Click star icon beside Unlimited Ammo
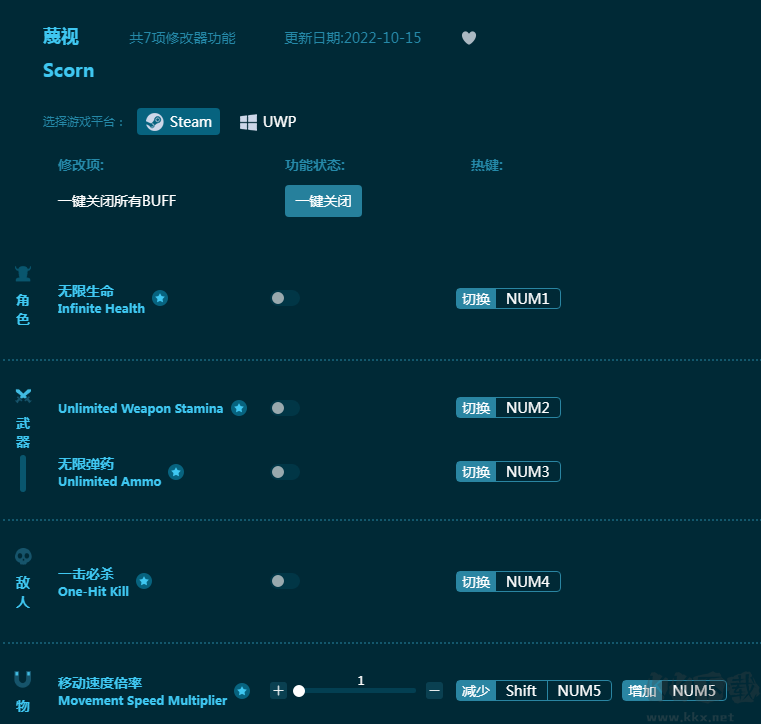 [x=176, y=472]
